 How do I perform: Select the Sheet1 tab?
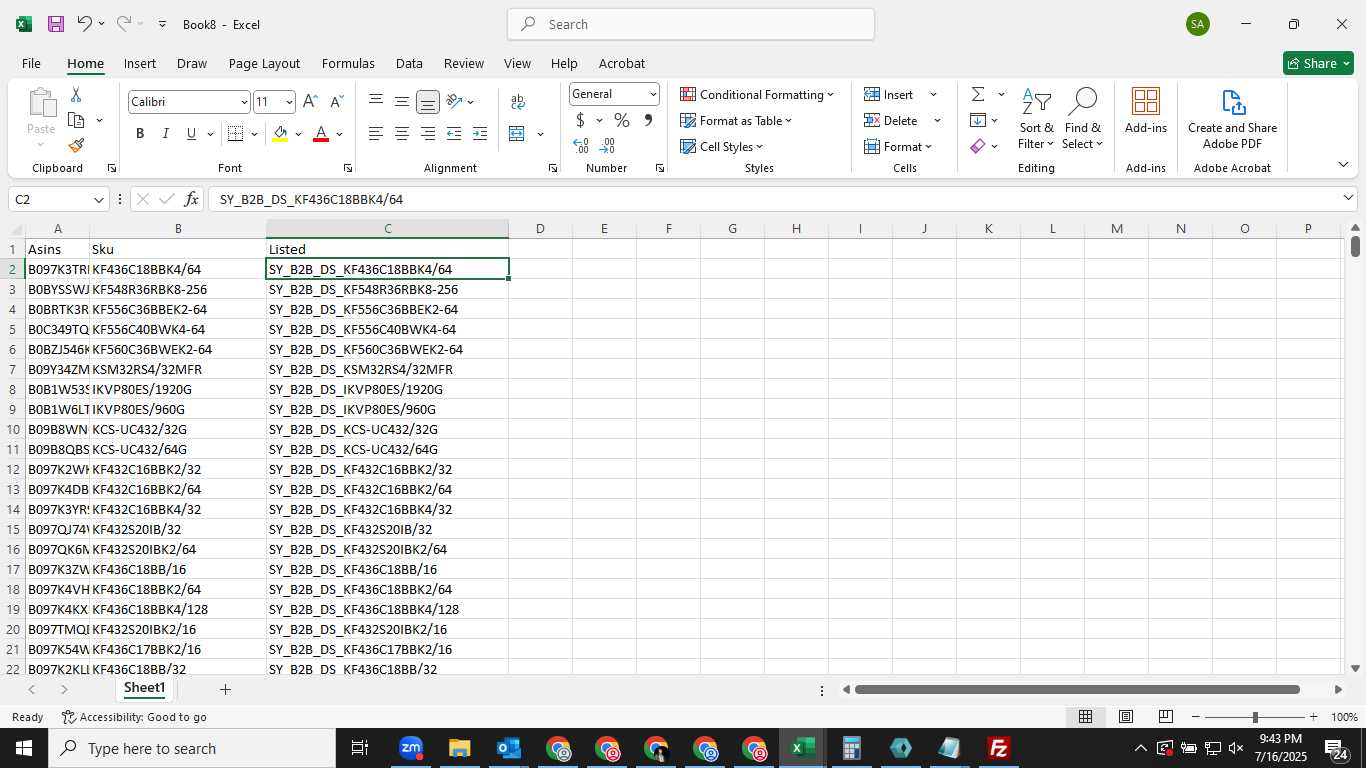(144, 688)
